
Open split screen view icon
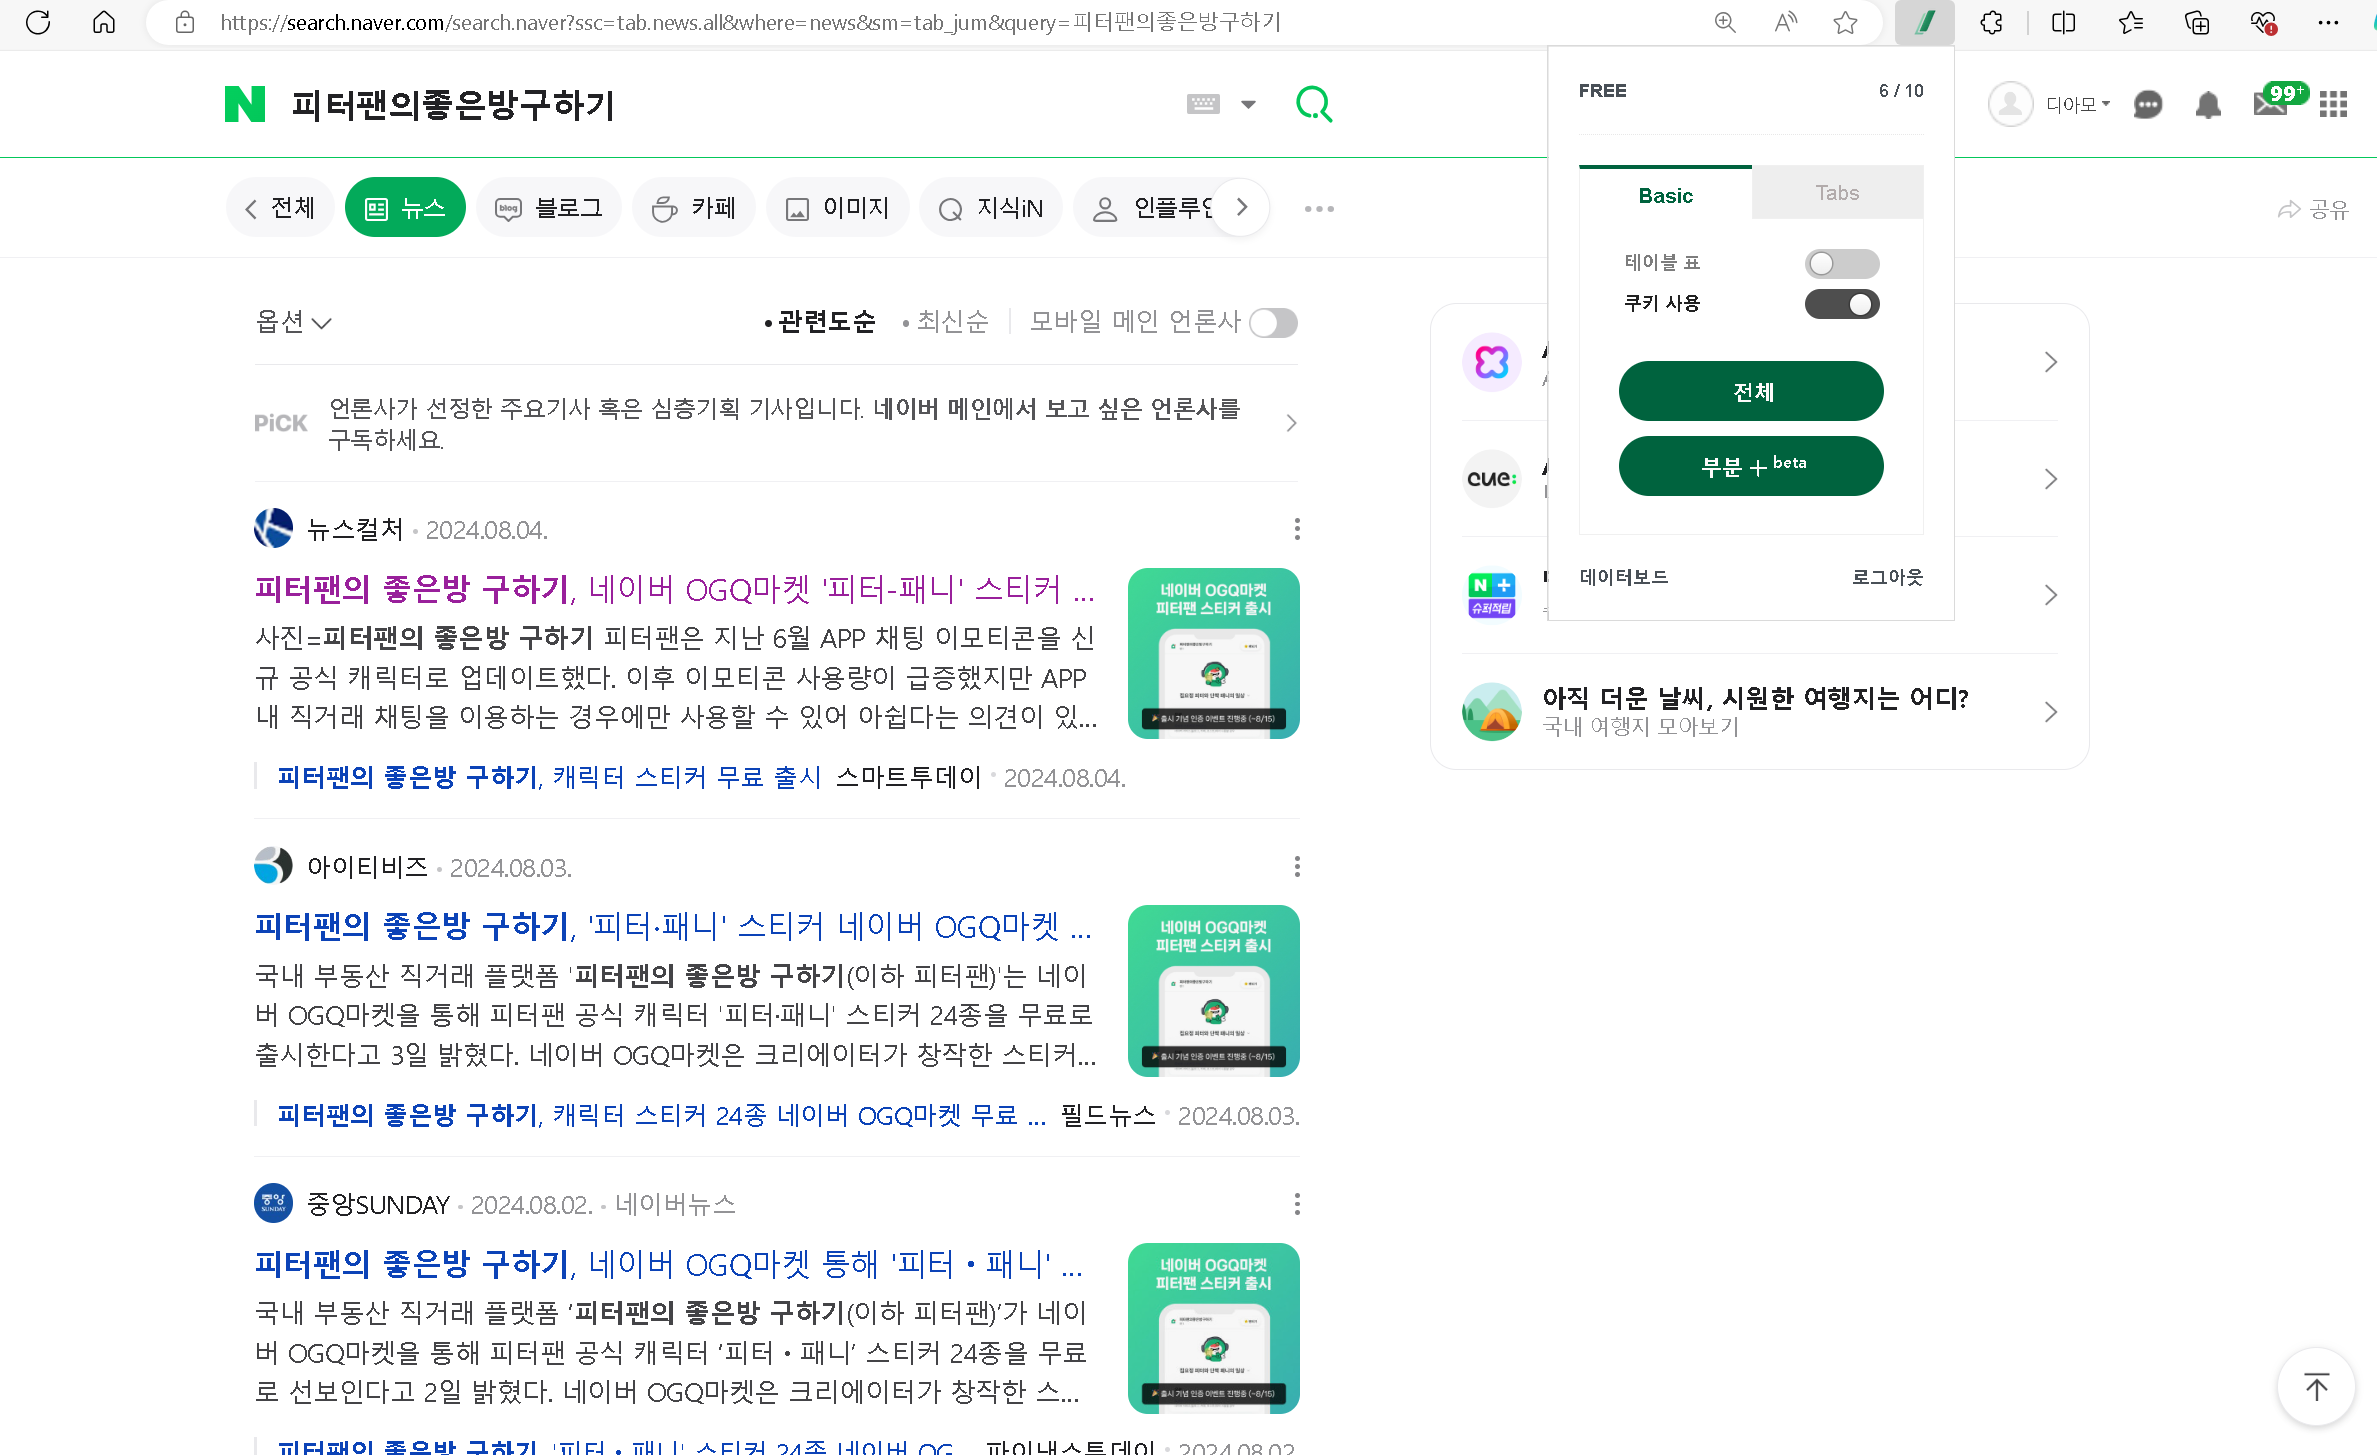tap(2064, 22)
